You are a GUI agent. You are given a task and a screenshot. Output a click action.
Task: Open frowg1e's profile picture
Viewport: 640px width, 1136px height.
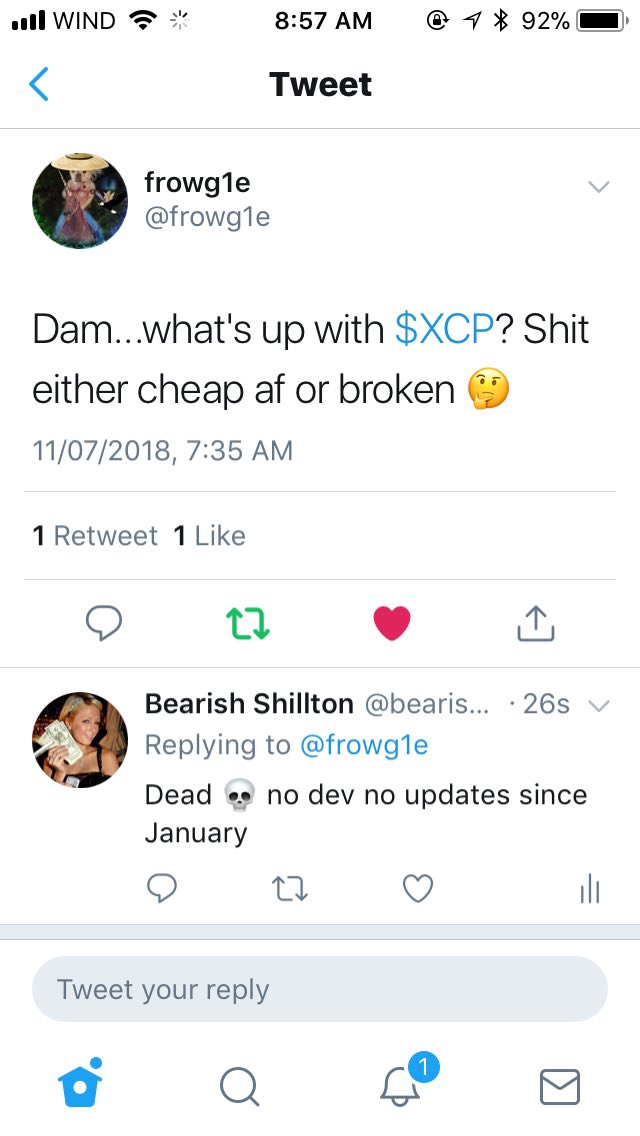pos(80,201)
